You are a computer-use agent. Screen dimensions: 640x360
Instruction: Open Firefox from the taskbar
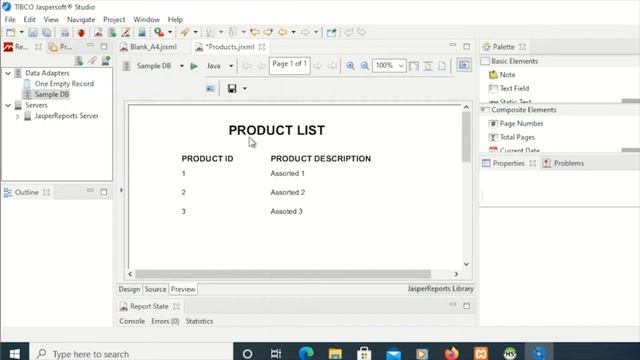click(x=451, y=353)
